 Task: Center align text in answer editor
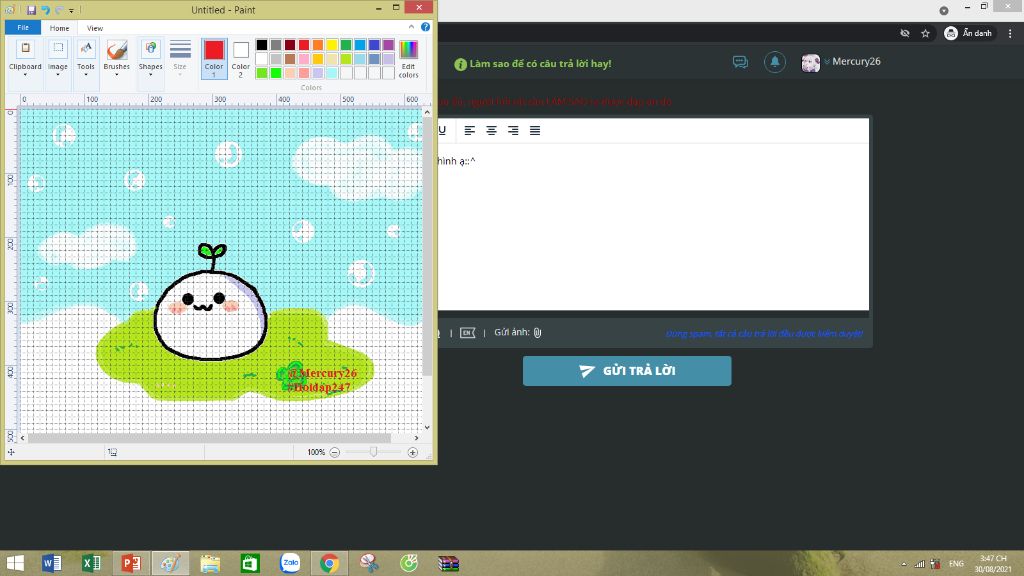(491, 130)
